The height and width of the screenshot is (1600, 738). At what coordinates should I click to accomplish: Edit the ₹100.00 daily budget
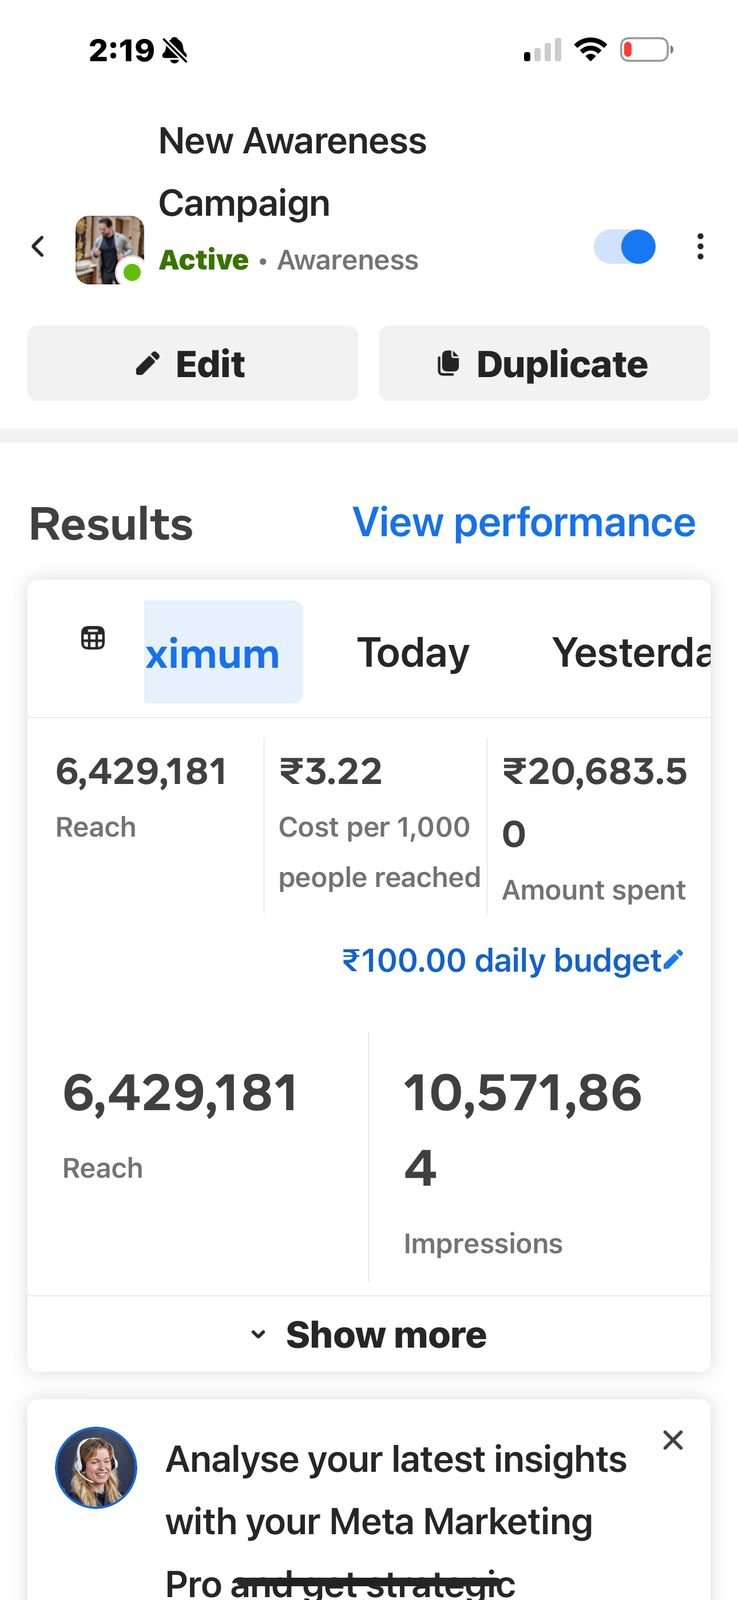point(513,960)
